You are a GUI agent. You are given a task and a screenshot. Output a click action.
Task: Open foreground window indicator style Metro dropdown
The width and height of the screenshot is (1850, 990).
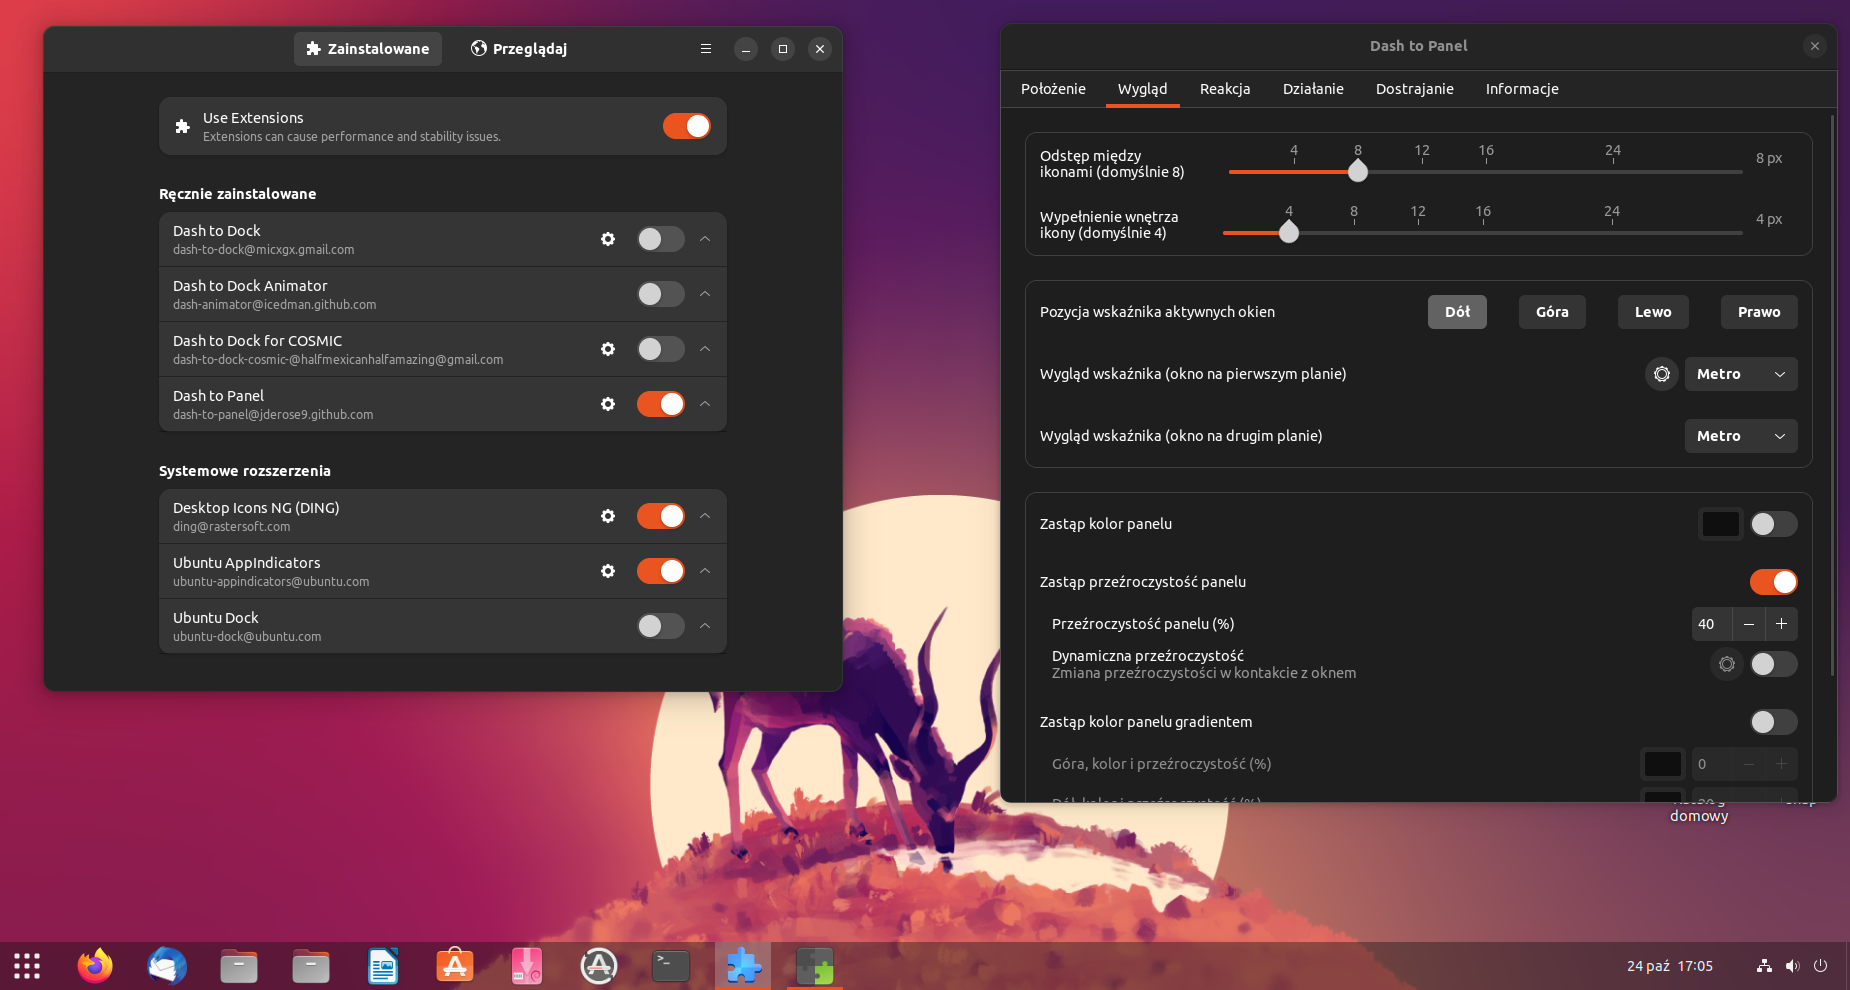click(1741, 374)
